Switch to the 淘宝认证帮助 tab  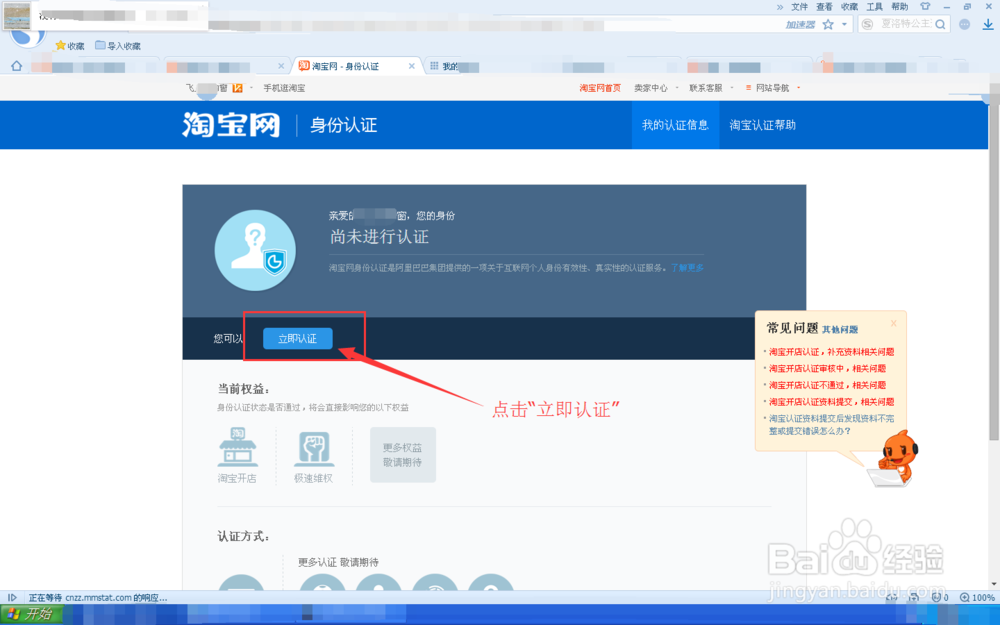click(764, 125)
